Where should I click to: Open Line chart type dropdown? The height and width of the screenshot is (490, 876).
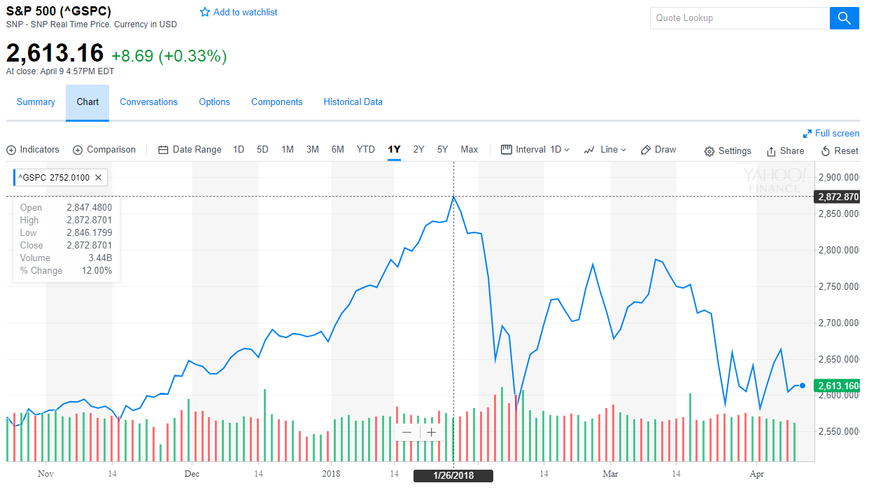tap(605, 150)
